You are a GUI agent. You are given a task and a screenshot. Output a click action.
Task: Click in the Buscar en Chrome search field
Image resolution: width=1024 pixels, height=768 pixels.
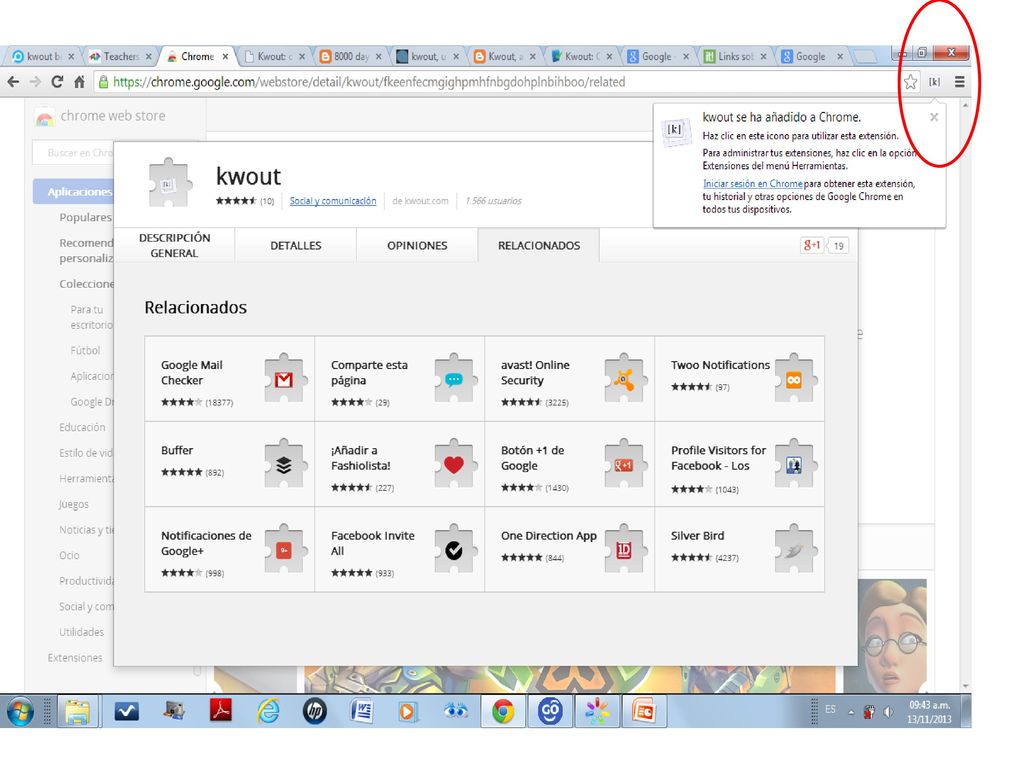(73, 153)
